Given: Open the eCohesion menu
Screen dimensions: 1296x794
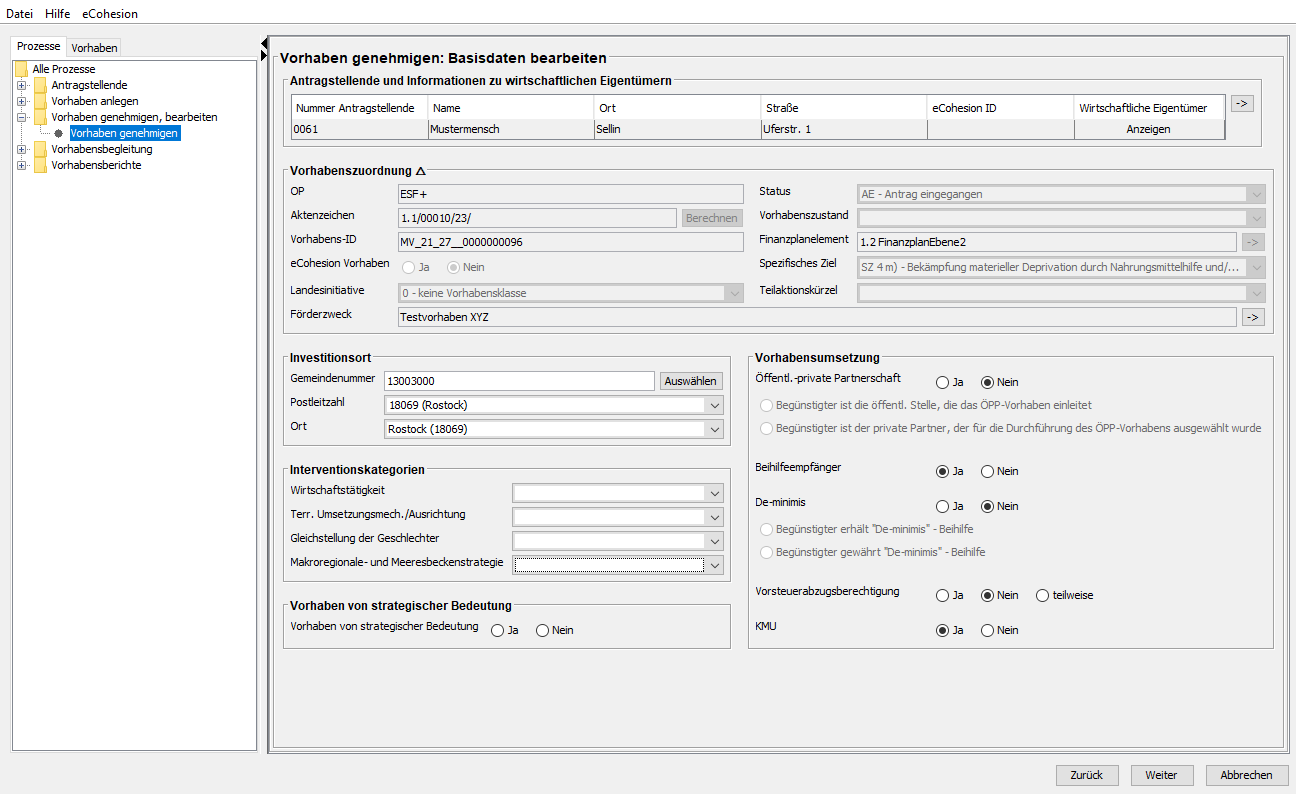Looking at the screenshot, I should tap(110, 14).
